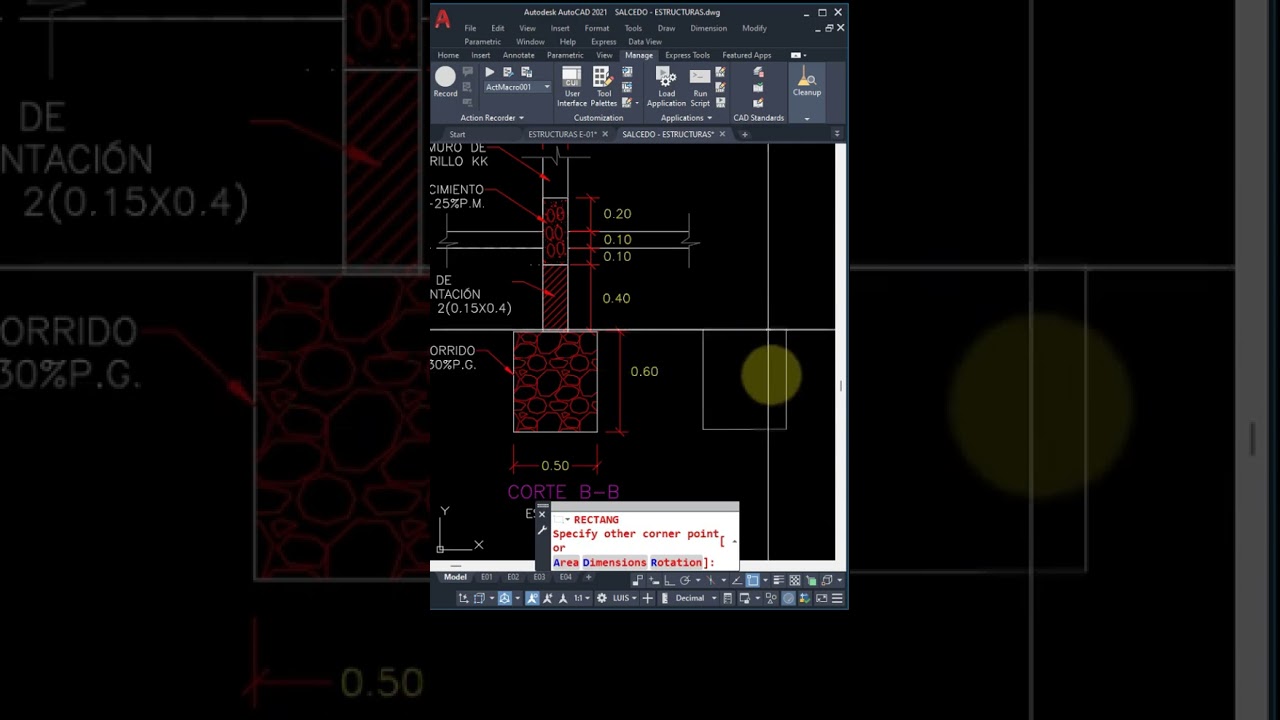Click Export Customizations icon
The height and width of the screenshot is (720, 1280).
point(627,87)
